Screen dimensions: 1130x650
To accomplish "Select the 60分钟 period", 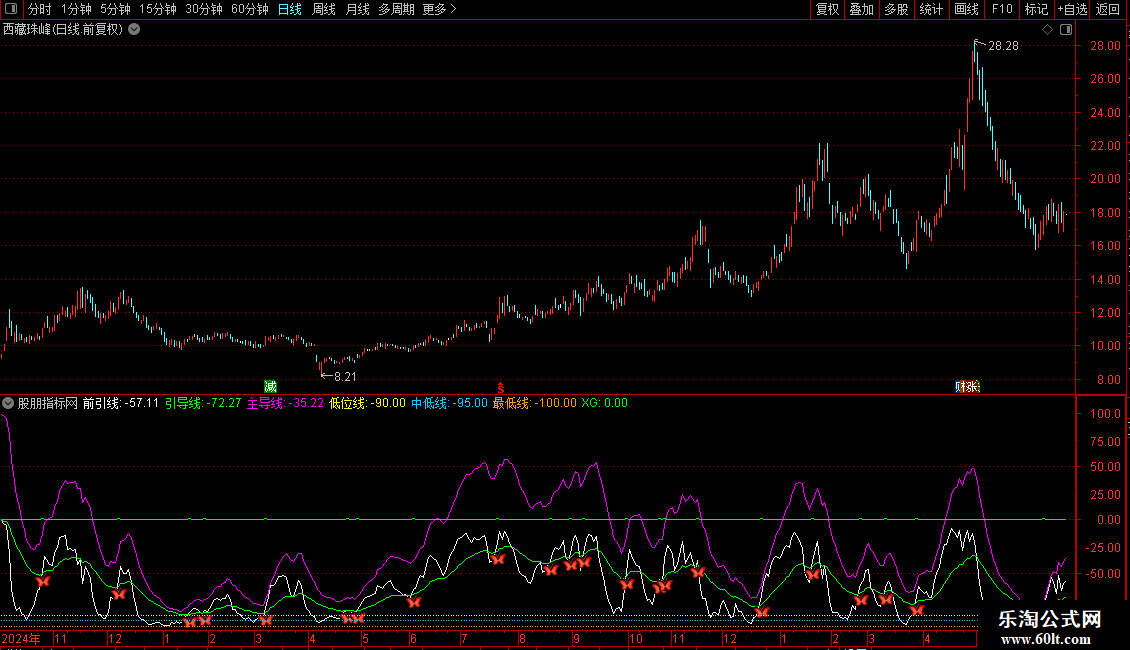I will [x=250, y=9].
